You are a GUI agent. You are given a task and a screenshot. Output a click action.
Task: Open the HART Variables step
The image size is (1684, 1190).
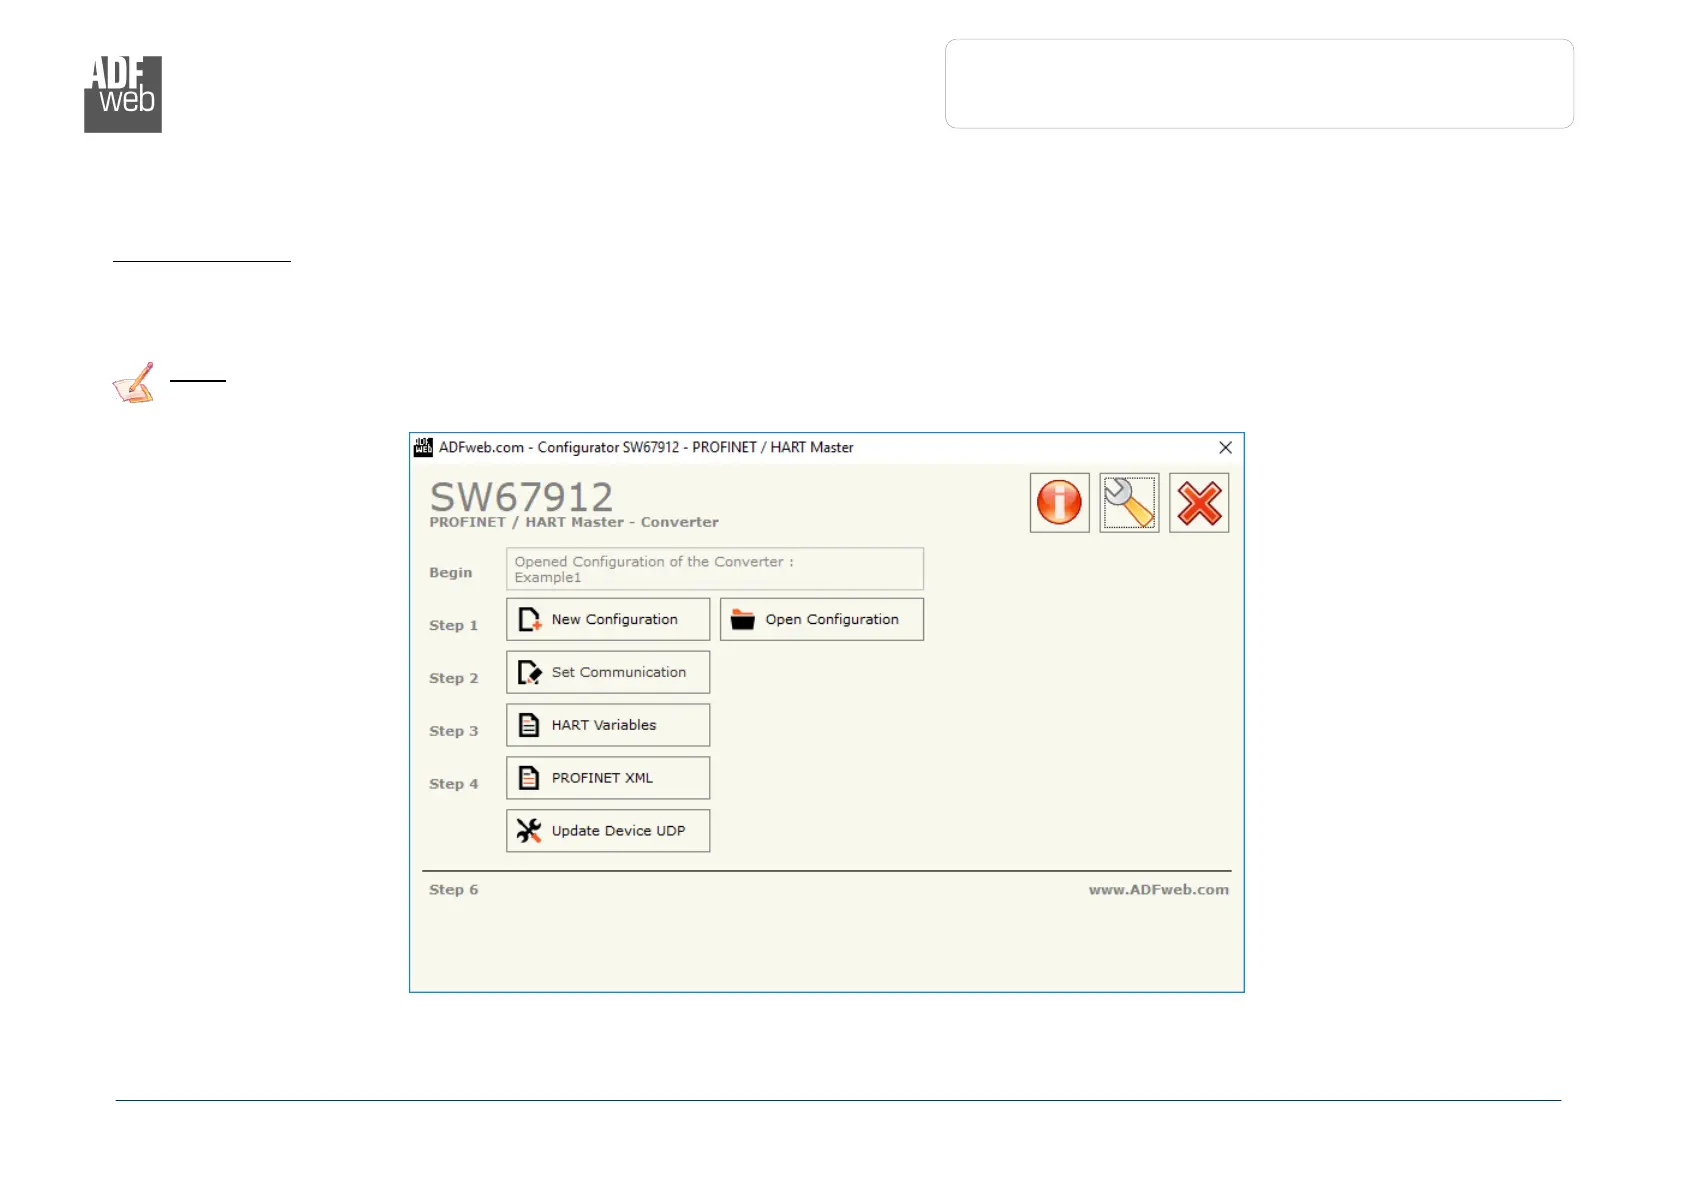(x=608, y=725)
